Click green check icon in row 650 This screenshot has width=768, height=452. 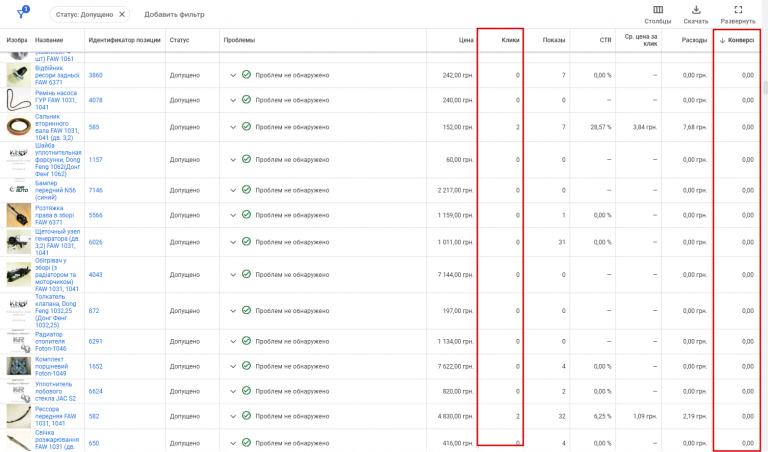246,443
